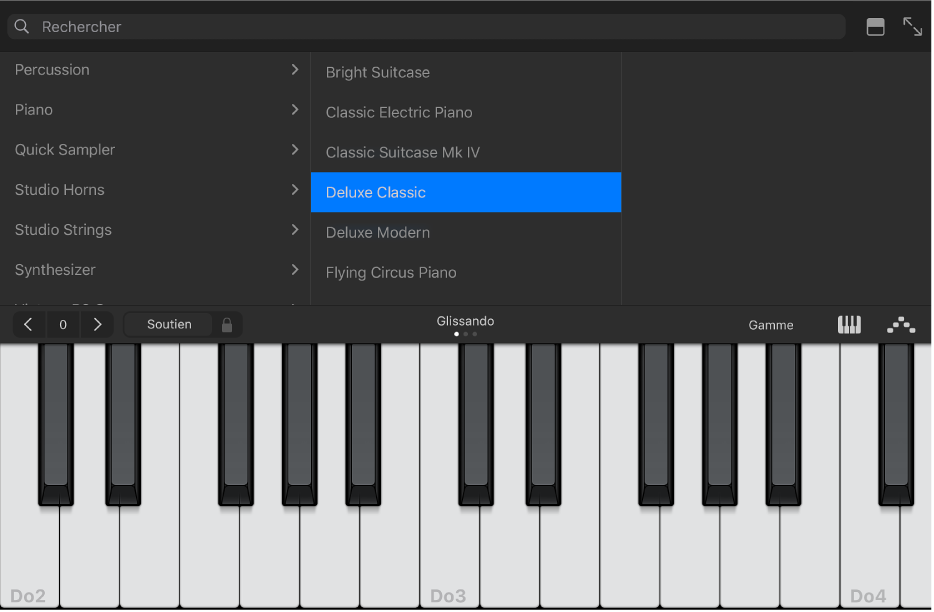
Task: Click the split-view browser icon at top right
Action: 875,27
